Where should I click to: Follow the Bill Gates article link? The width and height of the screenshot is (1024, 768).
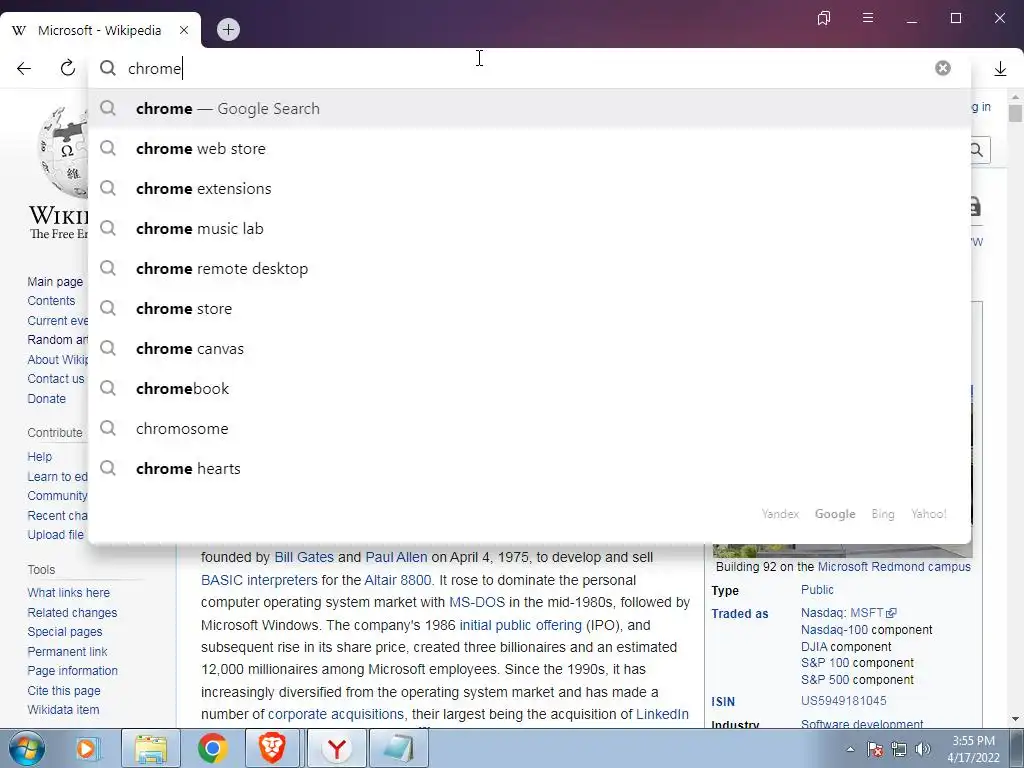point(304,557)
